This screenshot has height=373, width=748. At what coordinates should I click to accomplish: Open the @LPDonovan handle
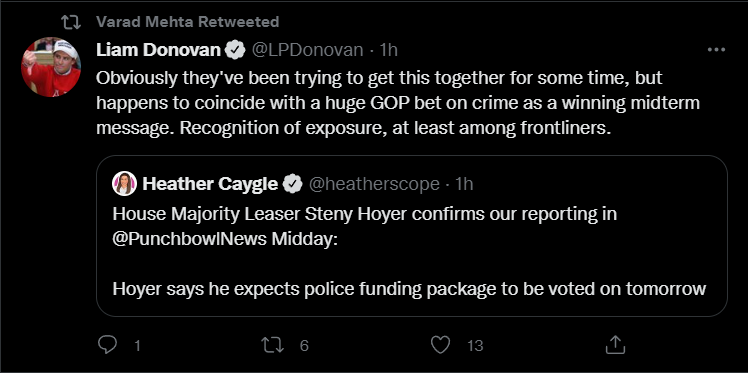[307, 50]
